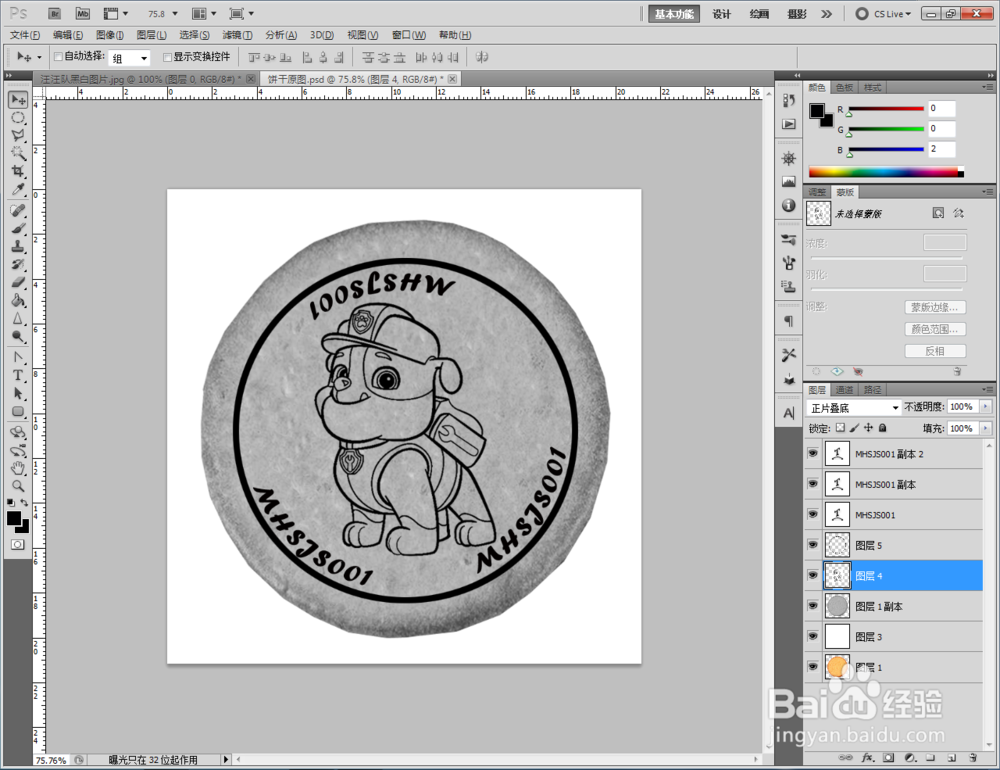
Task: Select the Healing Brush tool
Action: (x=18, y=211)
